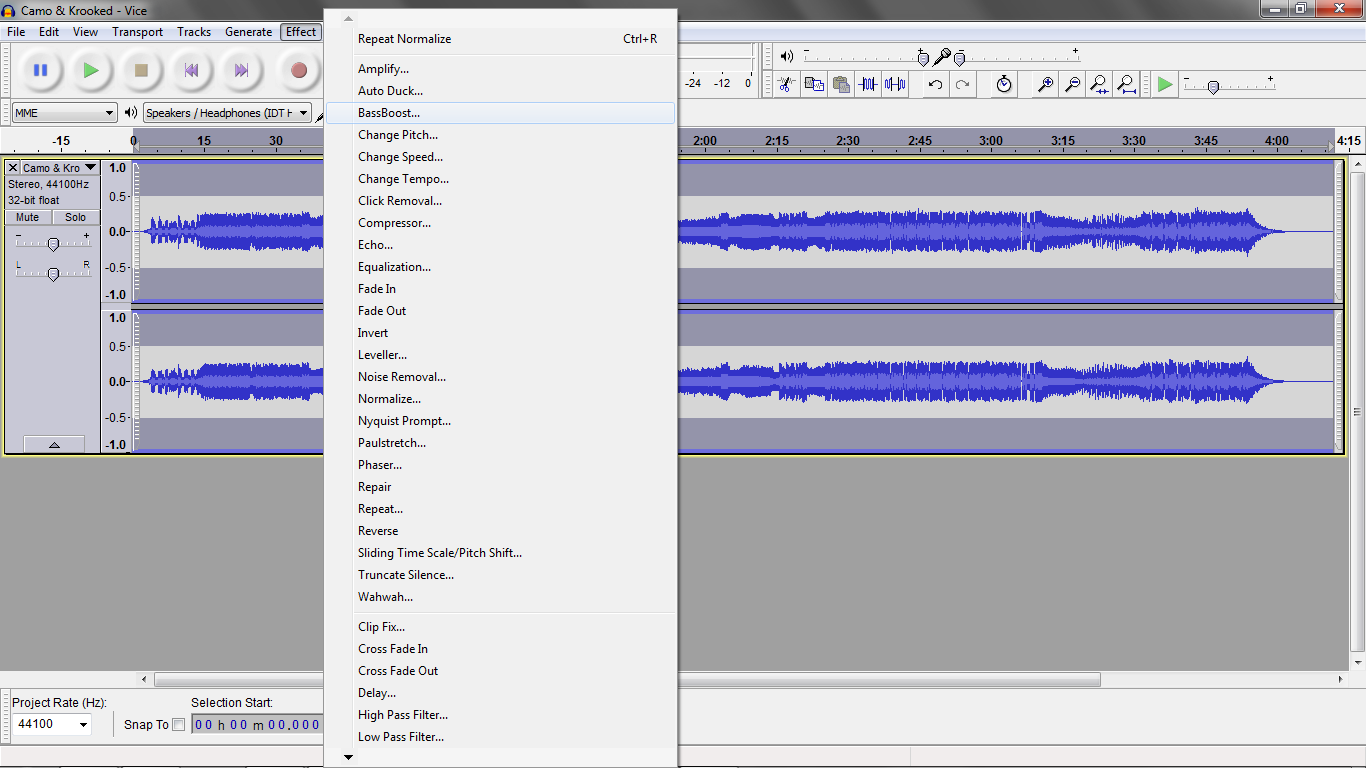
Task: Click the Cut (scissors) tool icon
Action: (787, 84)
